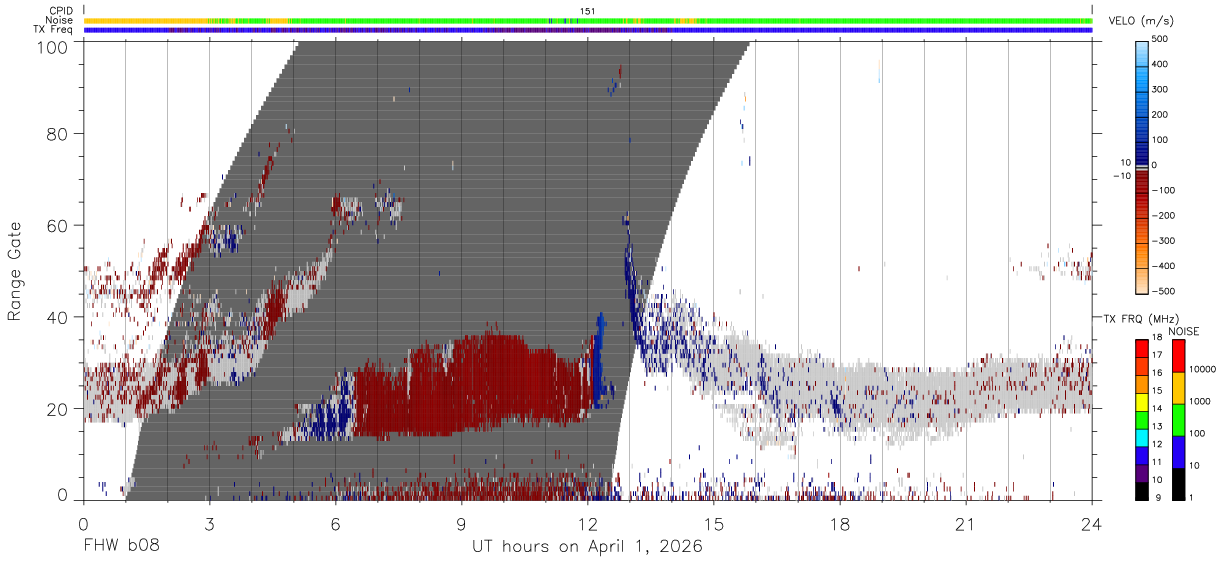Click the -400 label on the velocity colorbar

1164,266
